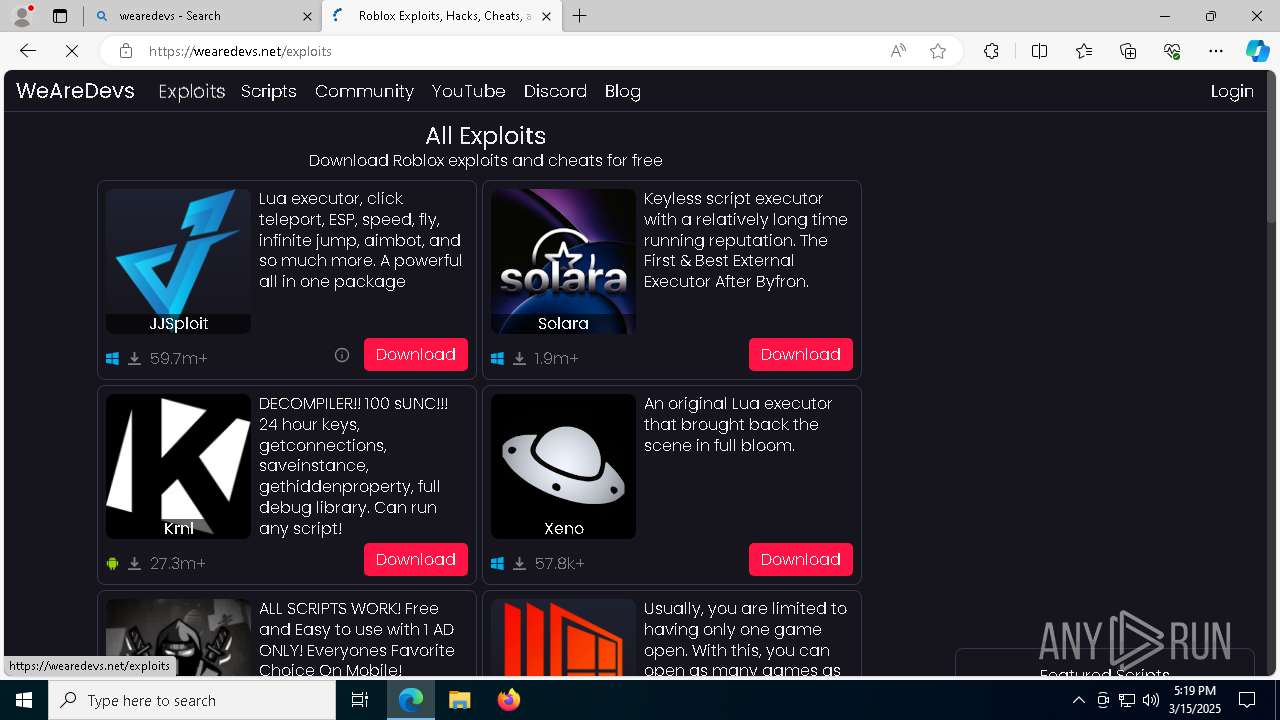Open the Krnl logo thumbnail

(x=178, y=466)
